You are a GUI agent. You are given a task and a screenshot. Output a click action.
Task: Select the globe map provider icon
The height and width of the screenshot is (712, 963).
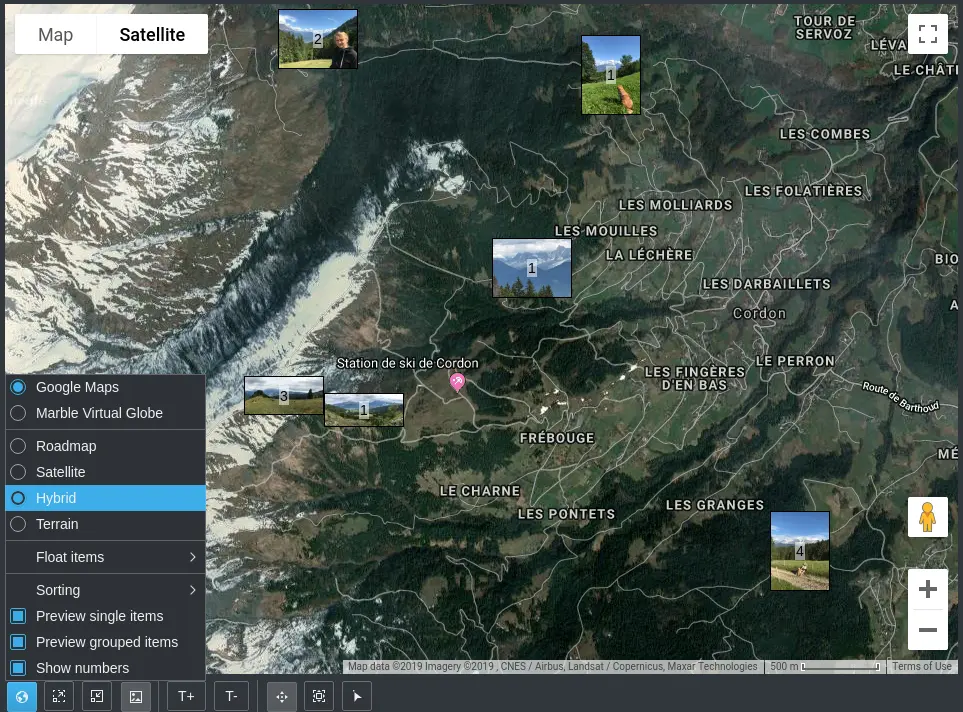pyautogui.click(x=22, y=696)
